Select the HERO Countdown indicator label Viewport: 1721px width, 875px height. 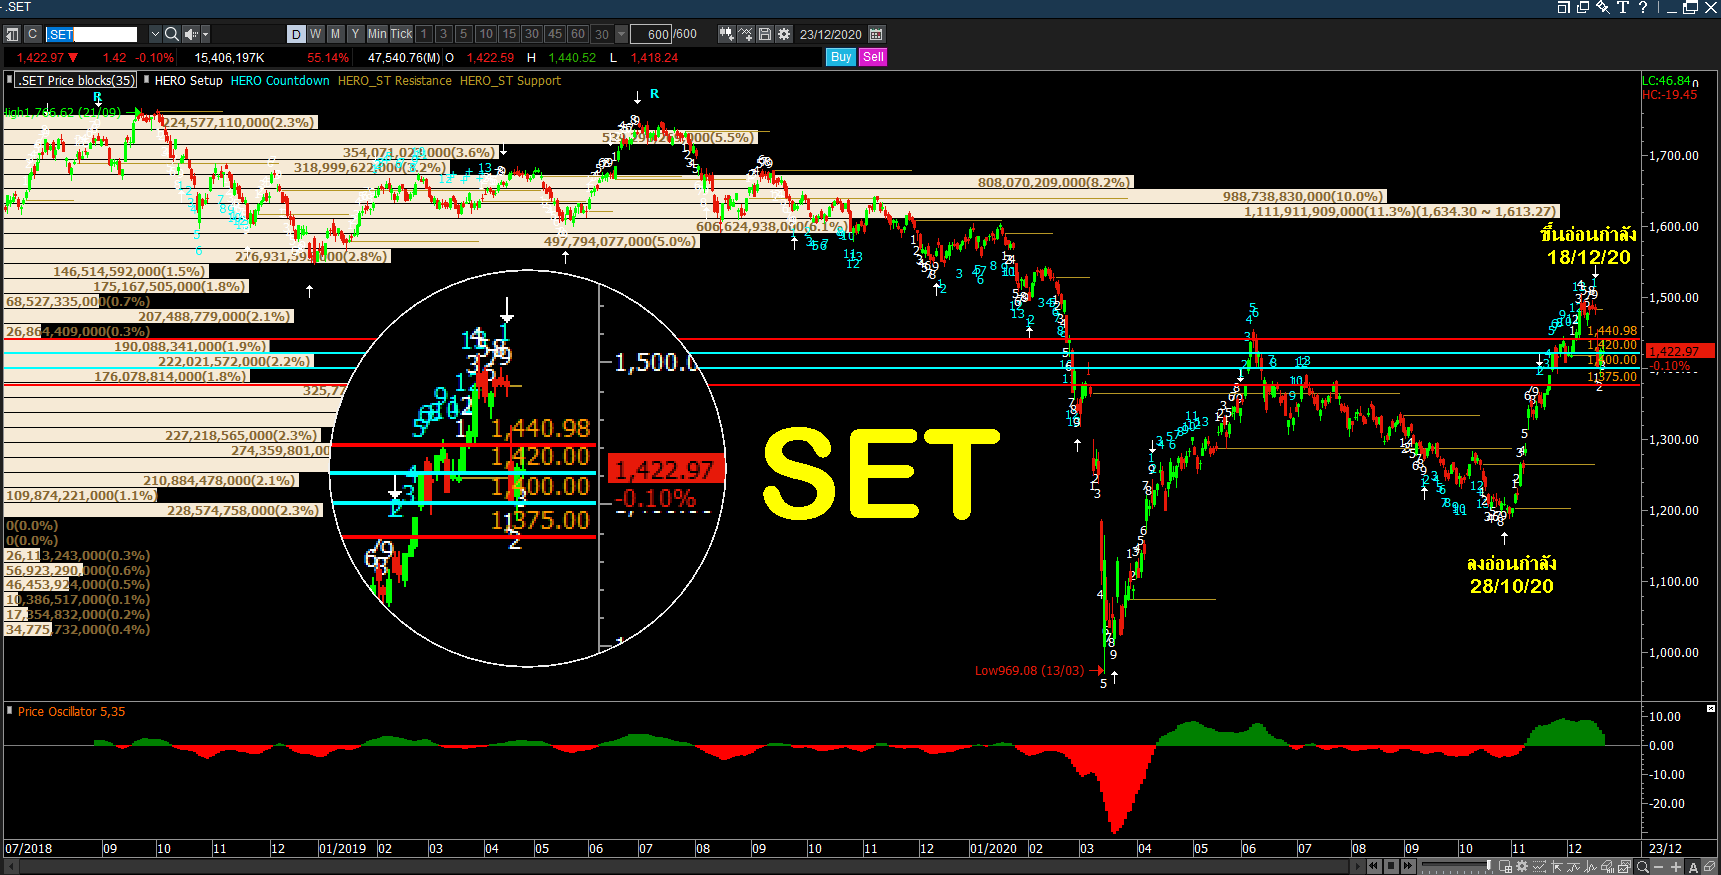pos(280,81)
